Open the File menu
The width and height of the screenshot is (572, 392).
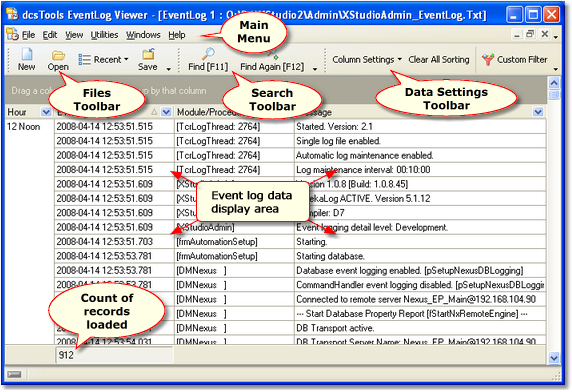coord(28,35)
